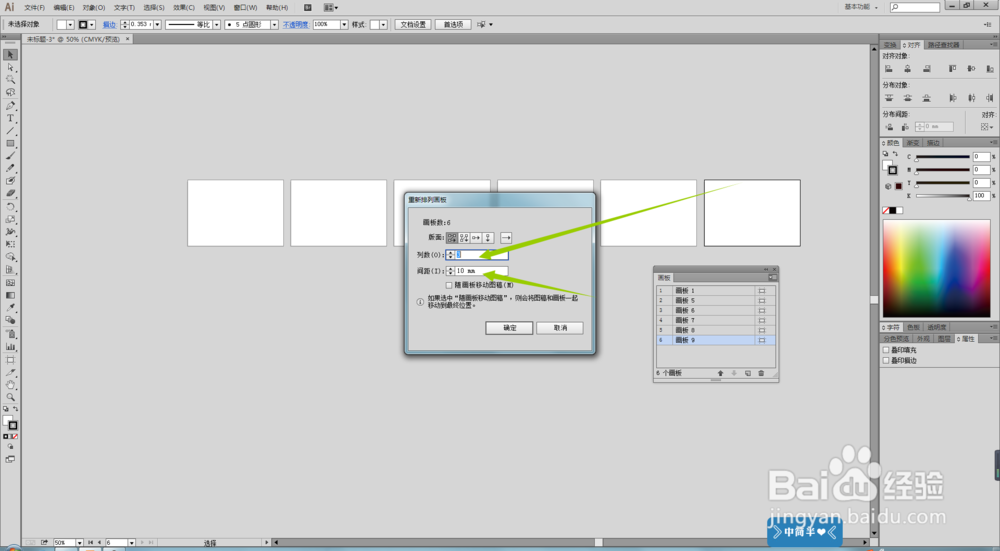Open opacity 100% dropdown
The image size is (1000, 551).
(344, 24)
